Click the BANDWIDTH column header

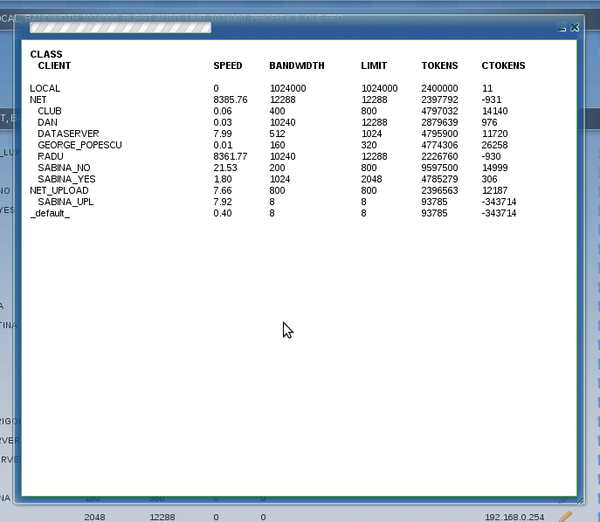(x=297, y=66)
